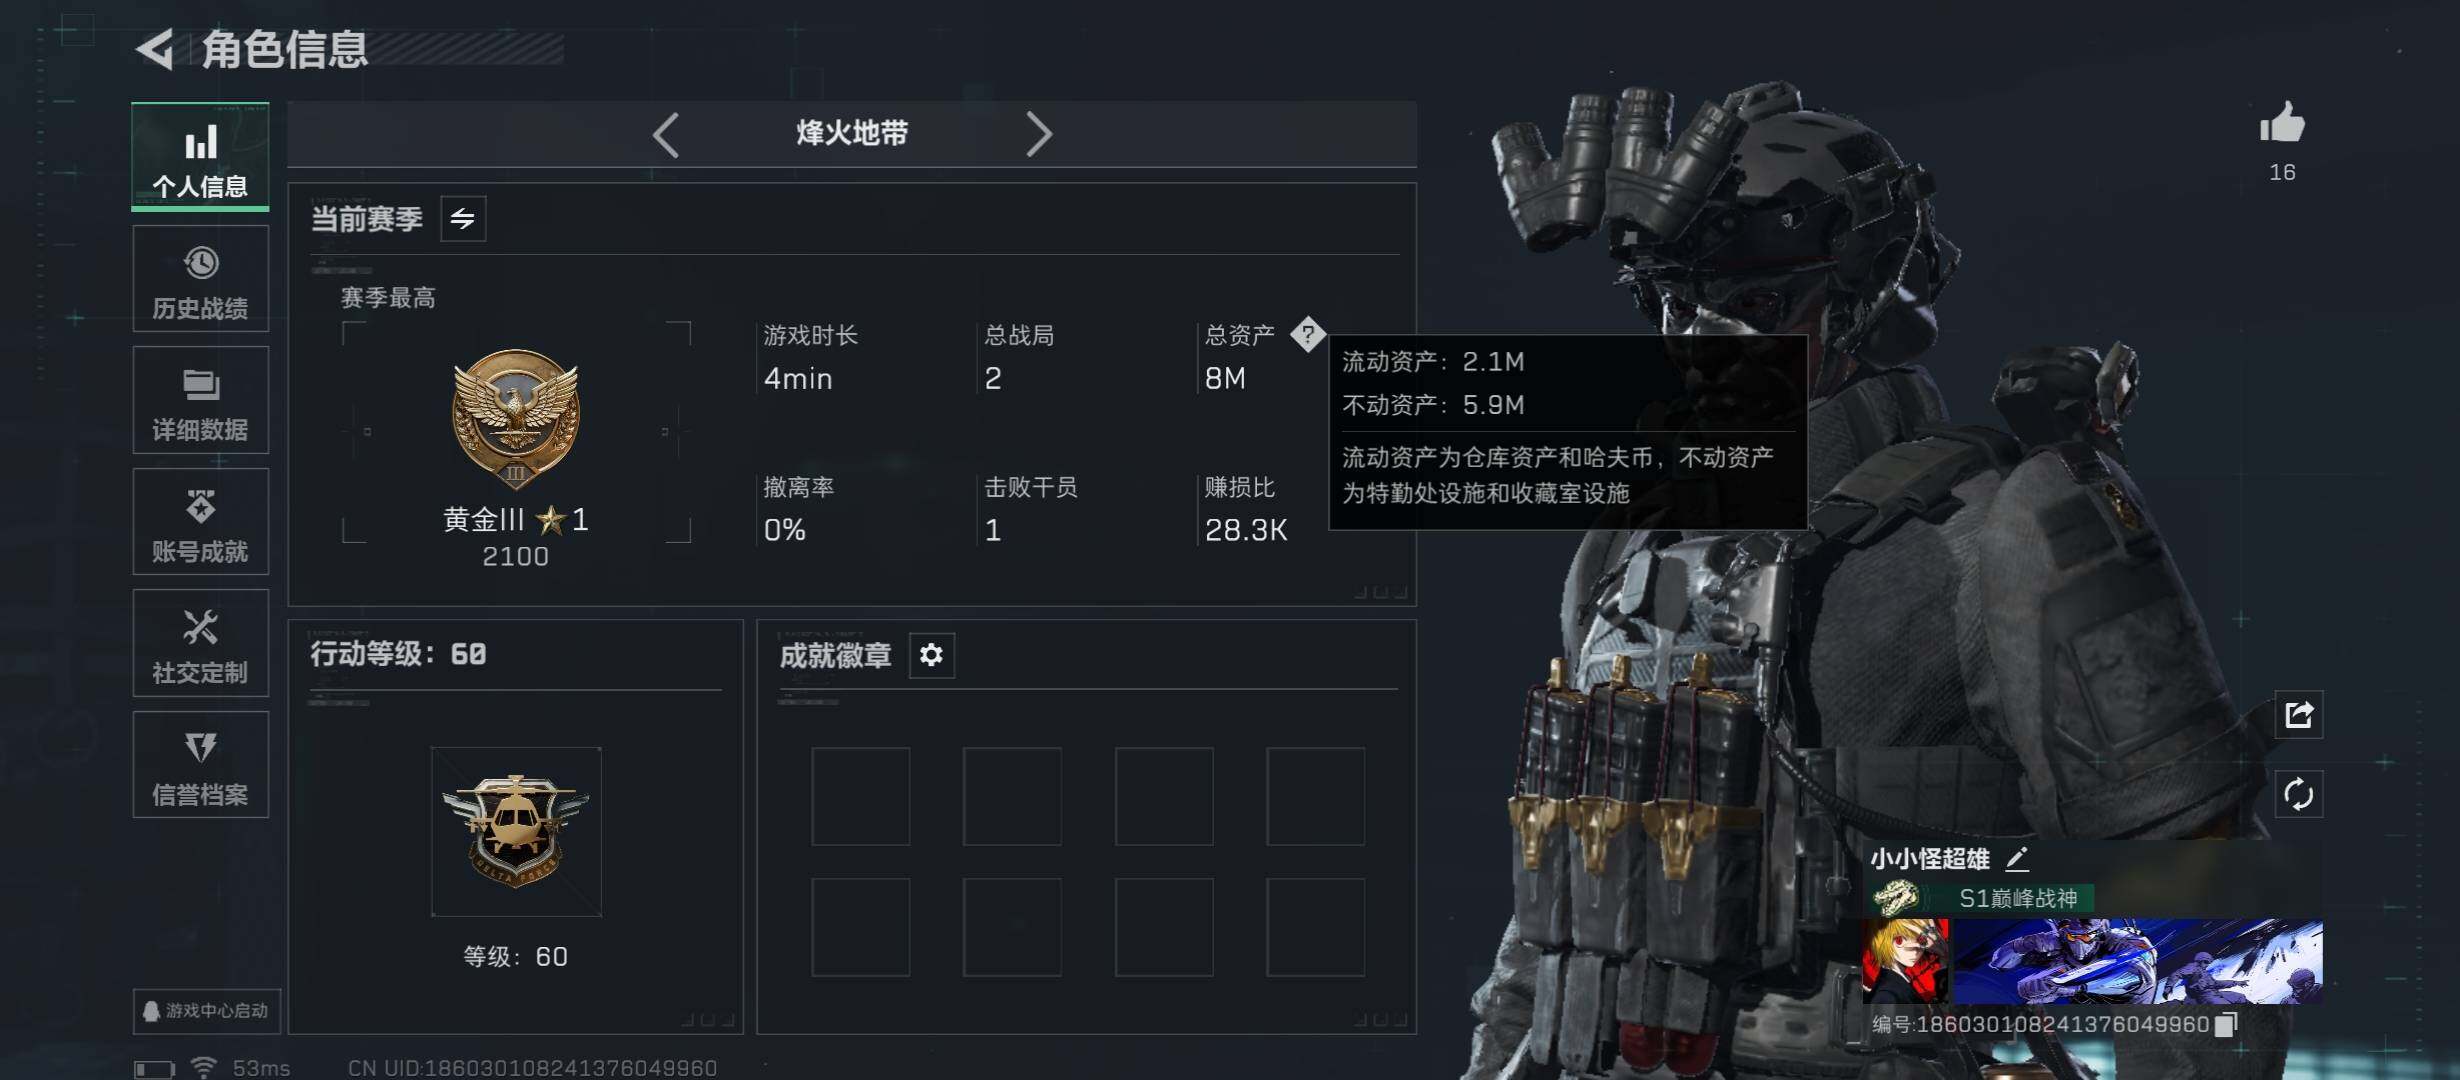This screenshot has height=1080, width=2460.
Task: Open the 详细数据 sidebar tab
Action: pos(200,400)
